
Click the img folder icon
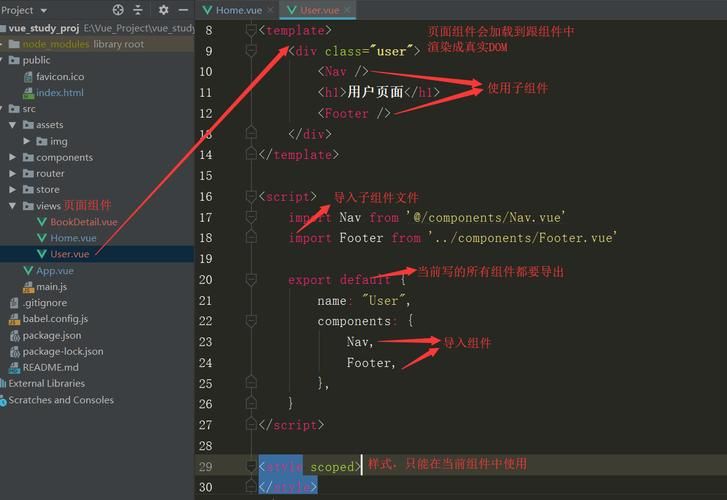42,141
